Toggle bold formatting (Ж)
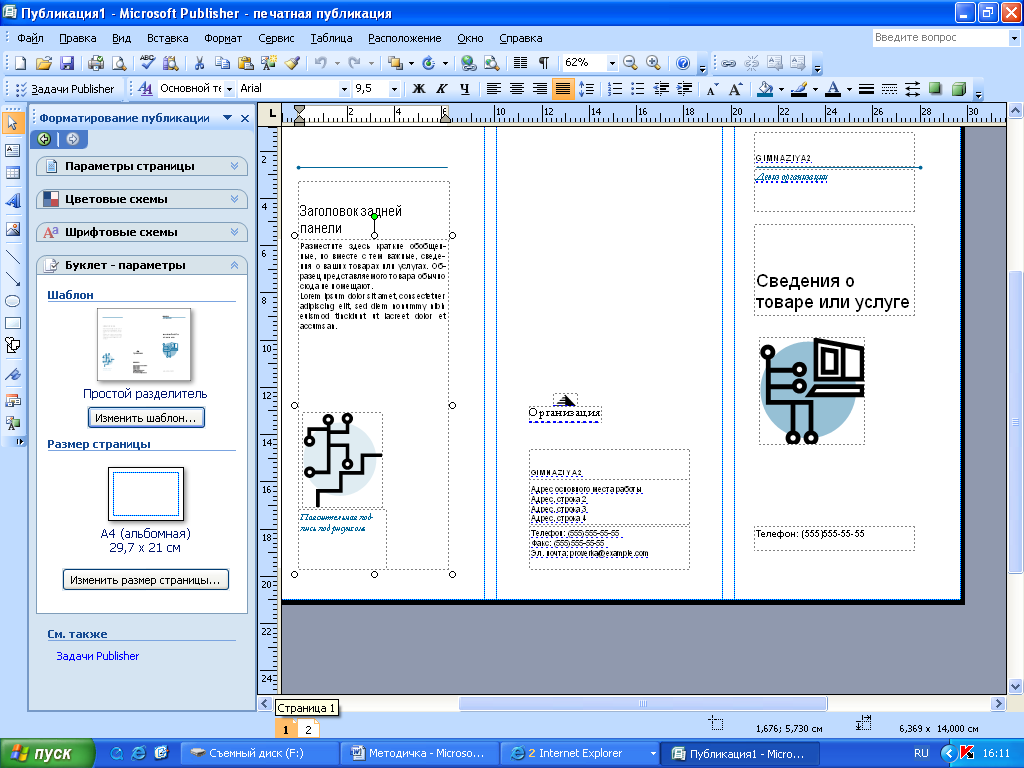The image size is (1024, 768). point(419,89)
